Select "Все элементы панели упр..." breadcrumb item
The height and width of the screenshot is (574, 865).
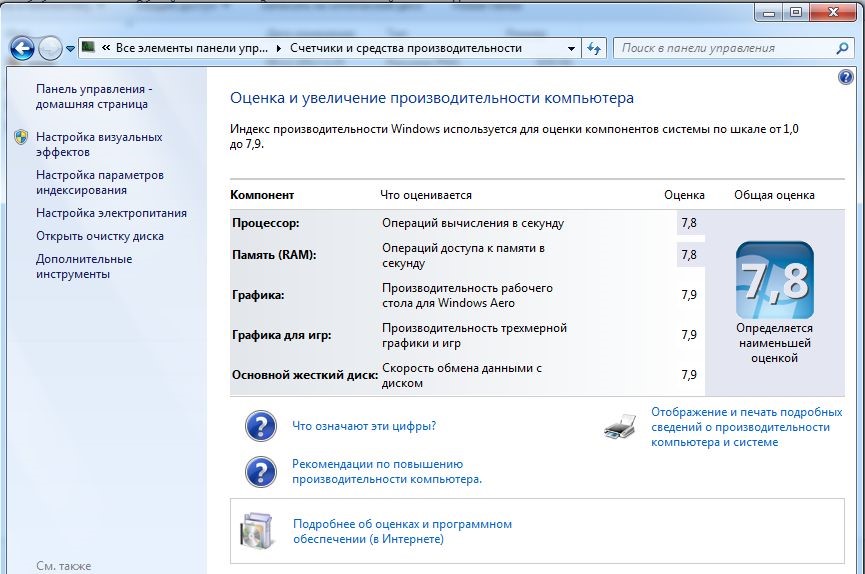click(x=192, y=48)
